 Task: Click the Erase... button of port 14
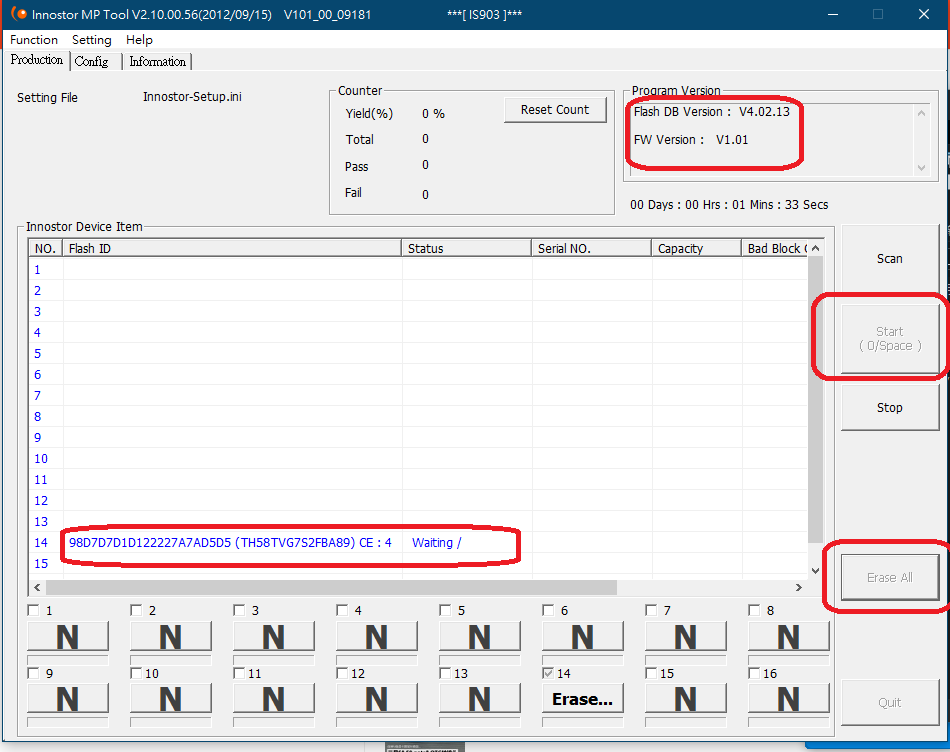click(583, 699)
